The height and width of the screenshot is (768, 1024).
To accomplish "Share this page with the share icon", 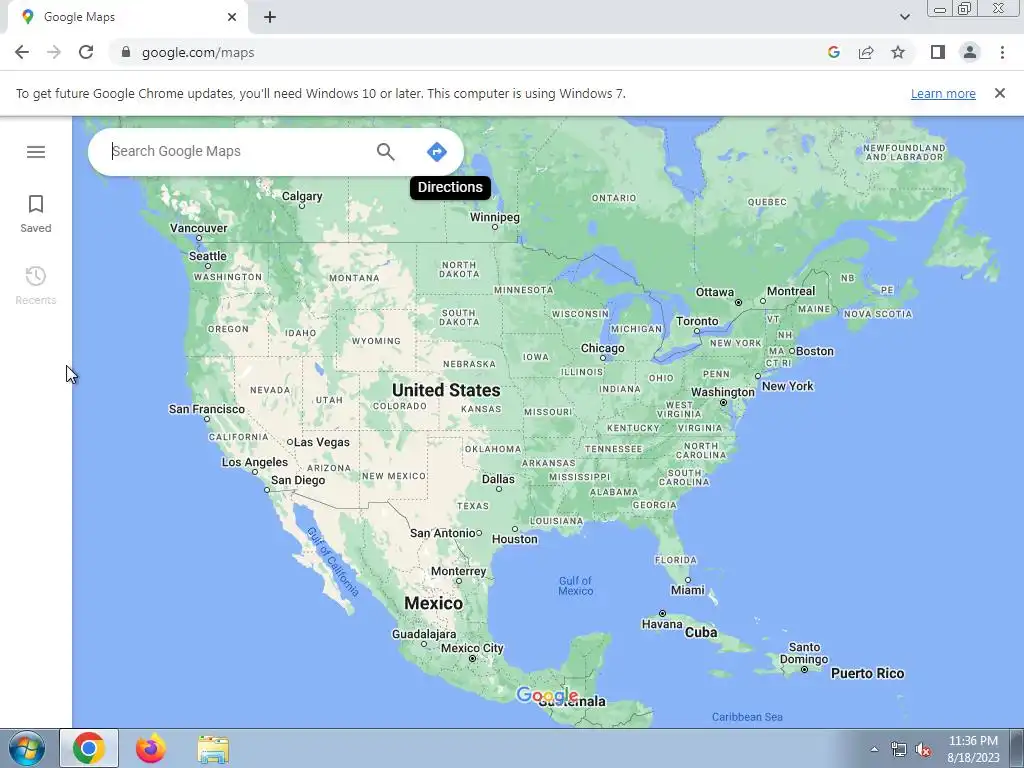I will tap(866, 52).
